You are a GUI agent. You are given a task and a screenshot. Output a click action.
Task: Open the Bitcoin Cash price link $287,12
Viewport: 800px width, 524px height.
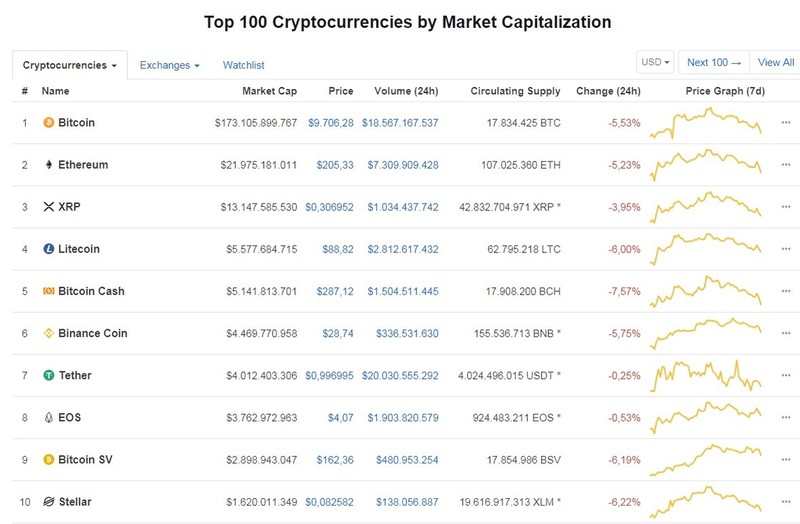click(335, 291)
